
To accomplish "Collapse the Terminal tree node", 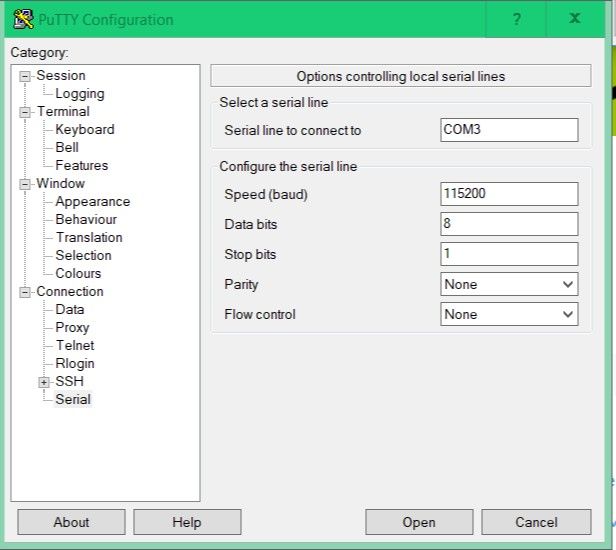I will coord(25,112).
